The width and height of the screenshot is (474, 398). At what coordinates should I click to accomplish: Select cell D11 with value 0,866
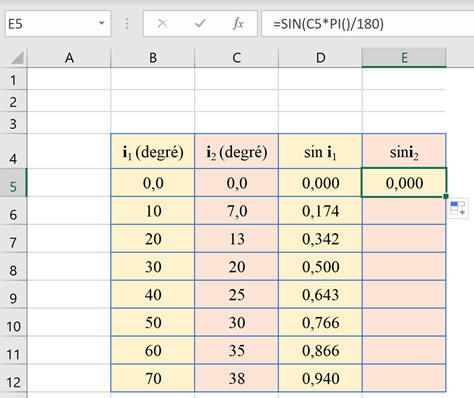click(x=320, y=350)
